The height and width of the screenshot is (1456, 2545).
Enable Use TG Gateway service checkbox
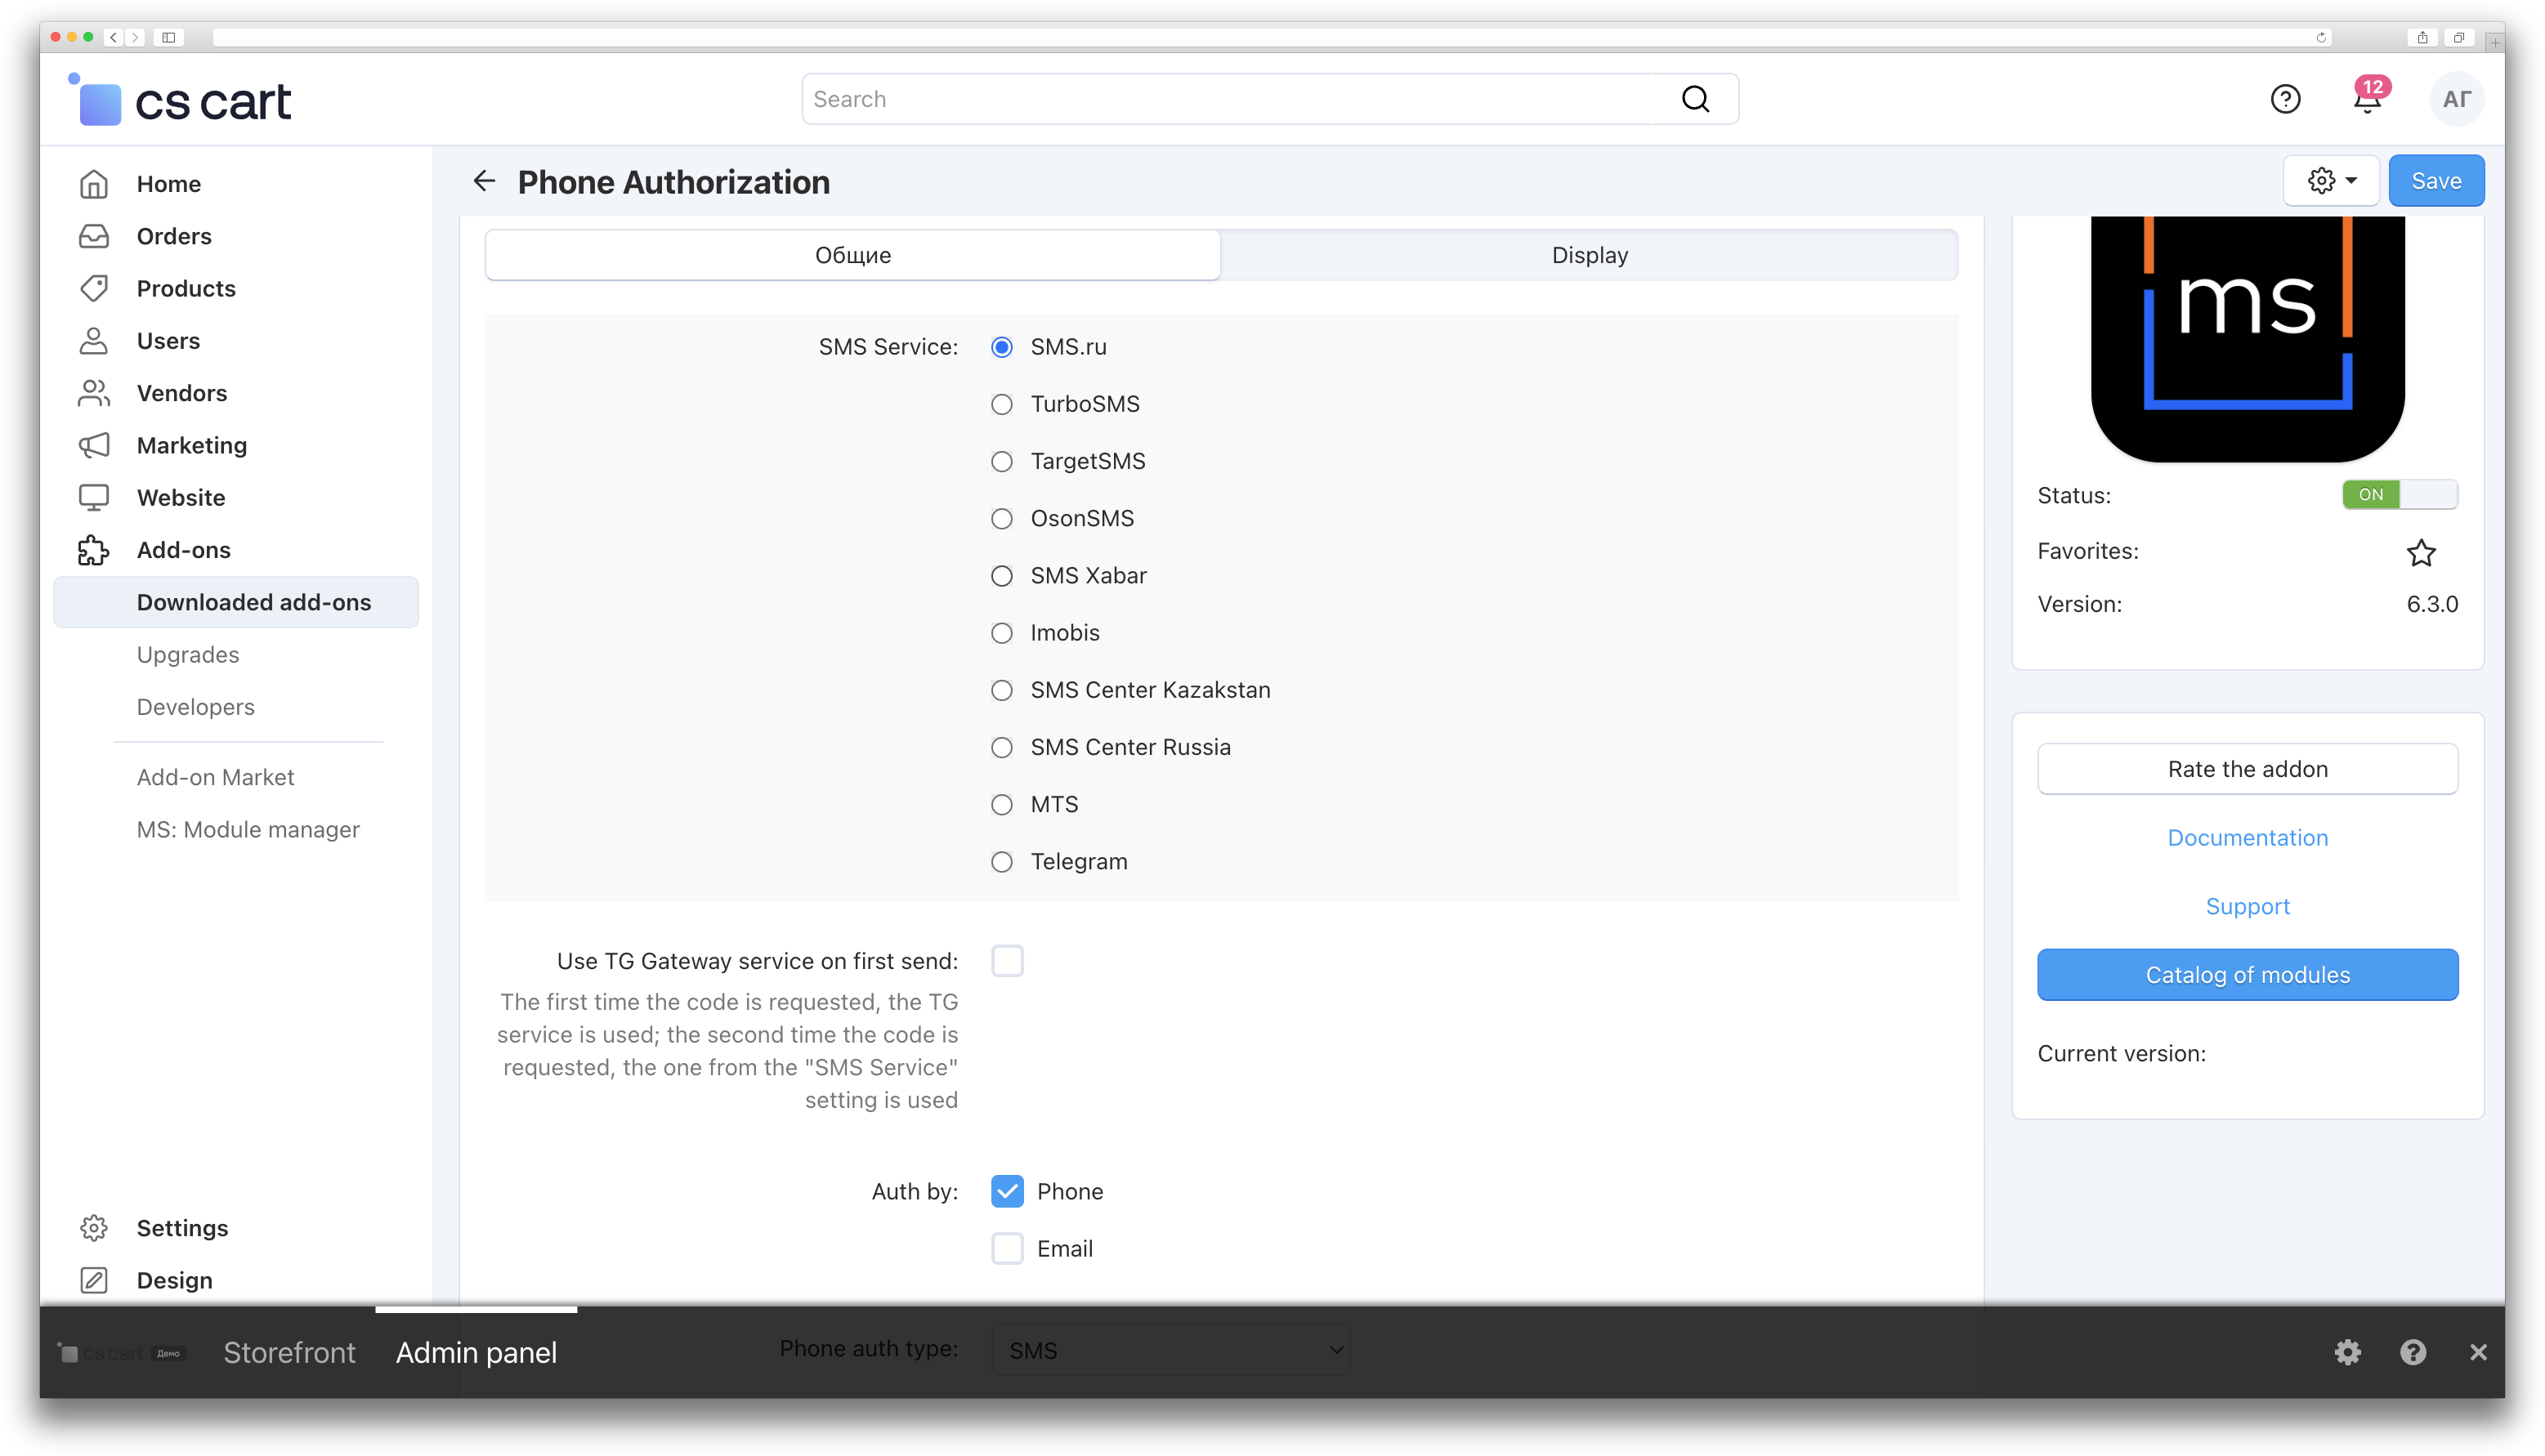tap(1007, 961)
